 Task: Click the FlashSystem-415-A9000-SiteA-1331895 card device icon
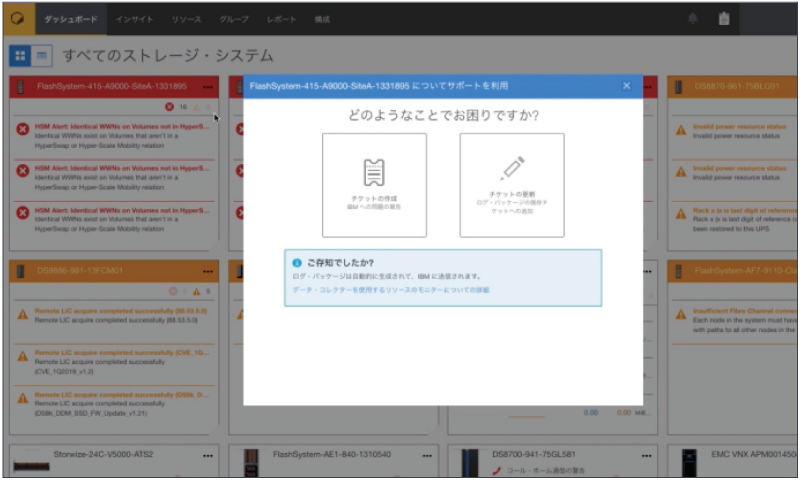tap(21, 87)
